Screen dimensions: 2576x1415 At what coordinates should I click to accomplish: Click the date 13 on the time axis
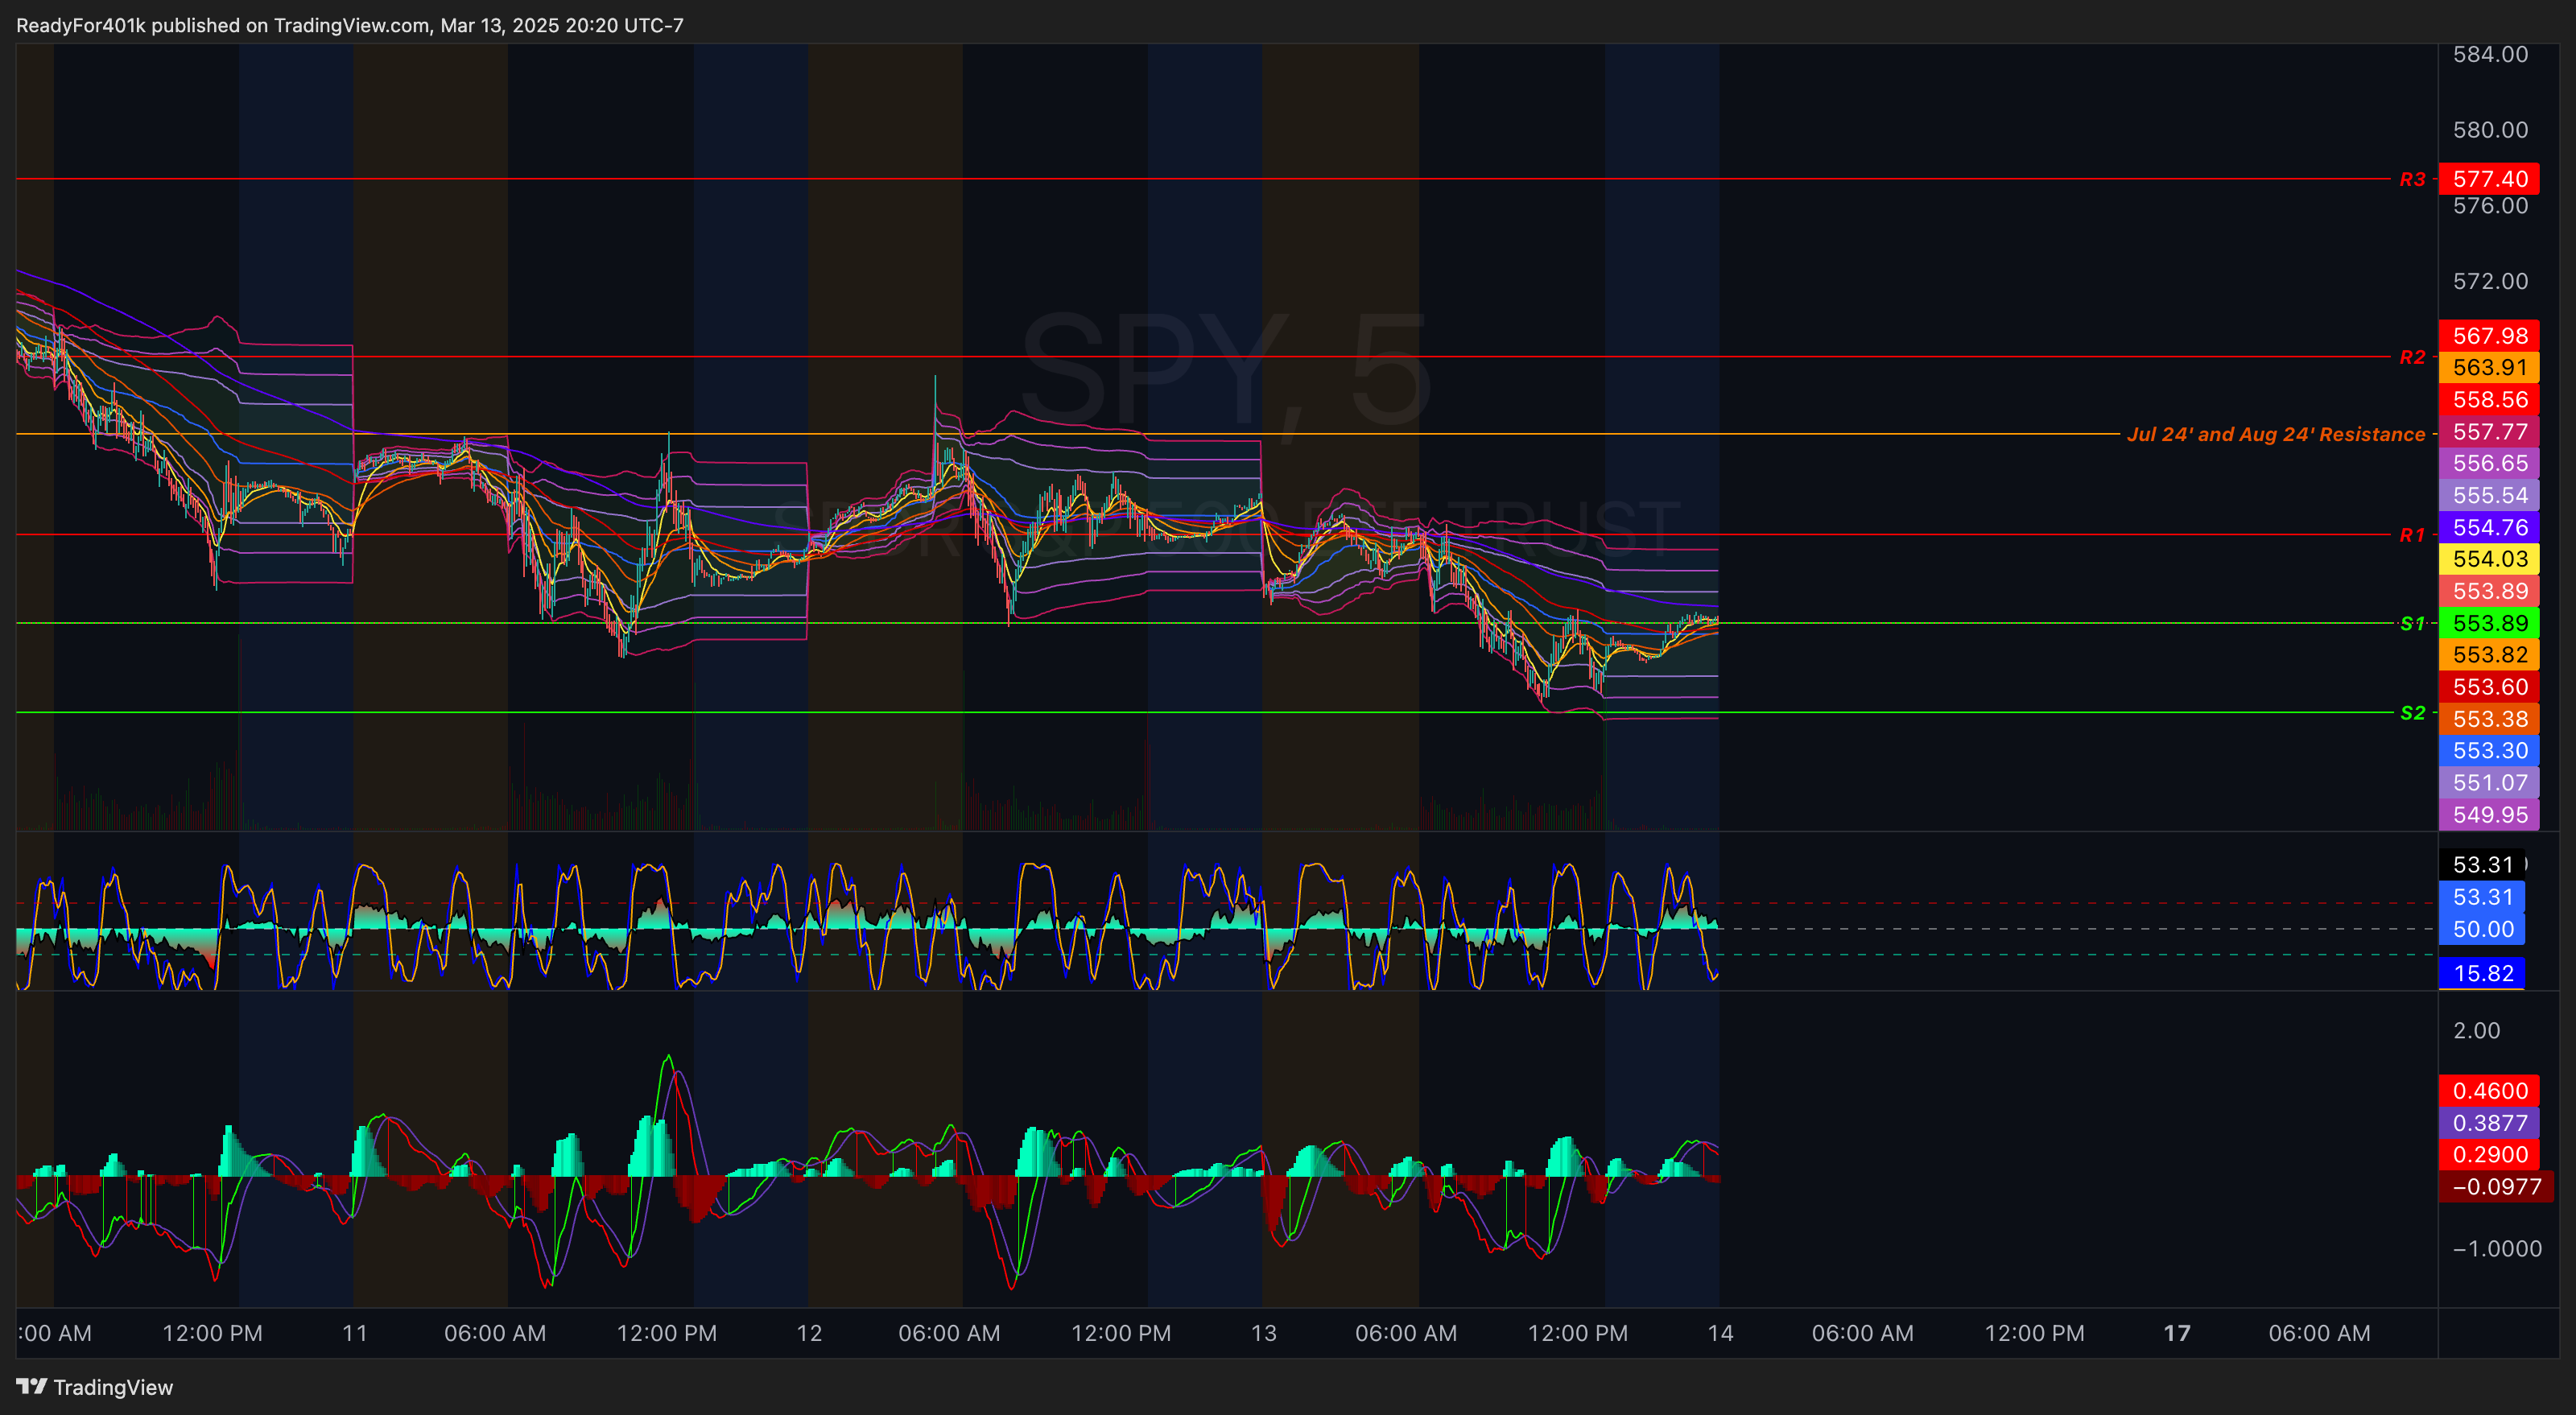(x=1264, y=1333)
